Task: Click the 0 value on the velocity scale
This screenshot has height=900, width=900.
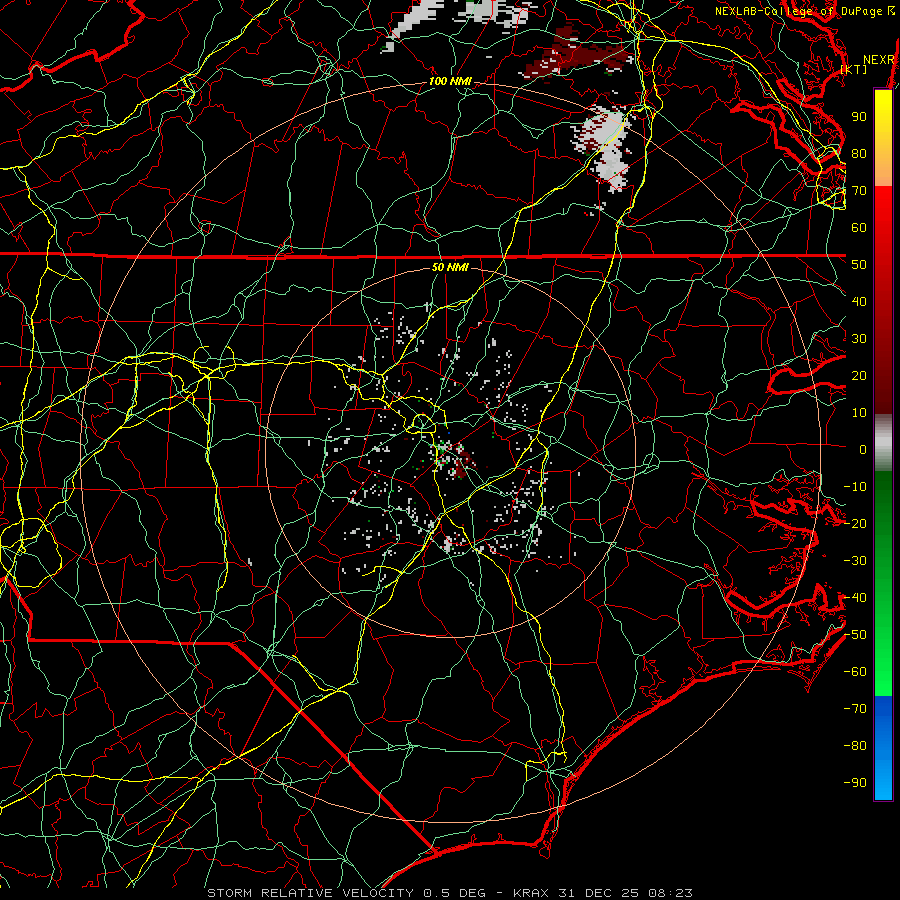Action: point(863,449)
